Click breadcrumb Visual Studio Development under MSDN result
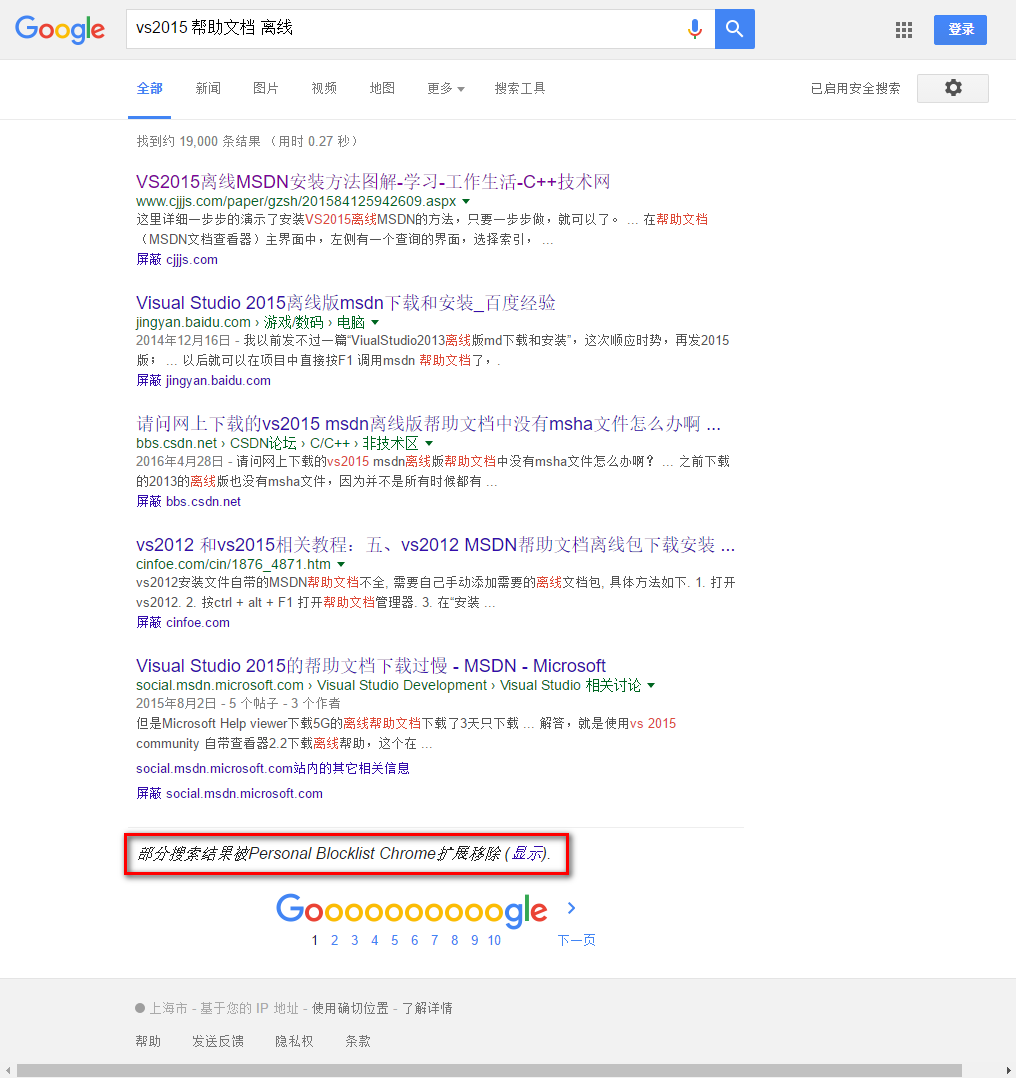1016x1078 pixels. (401, 685)
